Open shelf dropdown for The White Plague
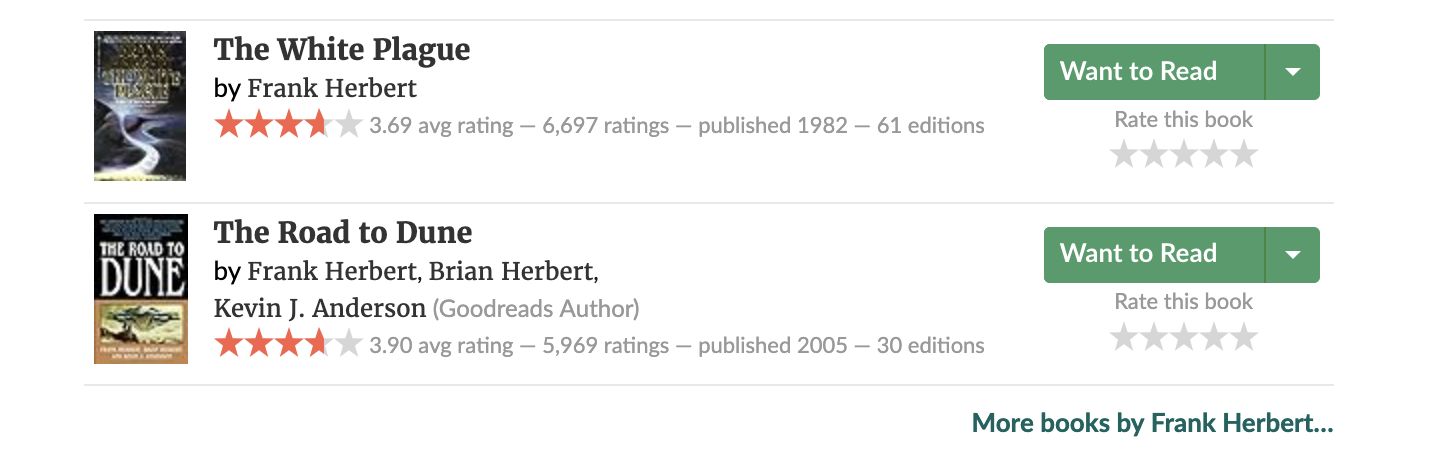1436x466 pixels. click(x=1292, y=72)
